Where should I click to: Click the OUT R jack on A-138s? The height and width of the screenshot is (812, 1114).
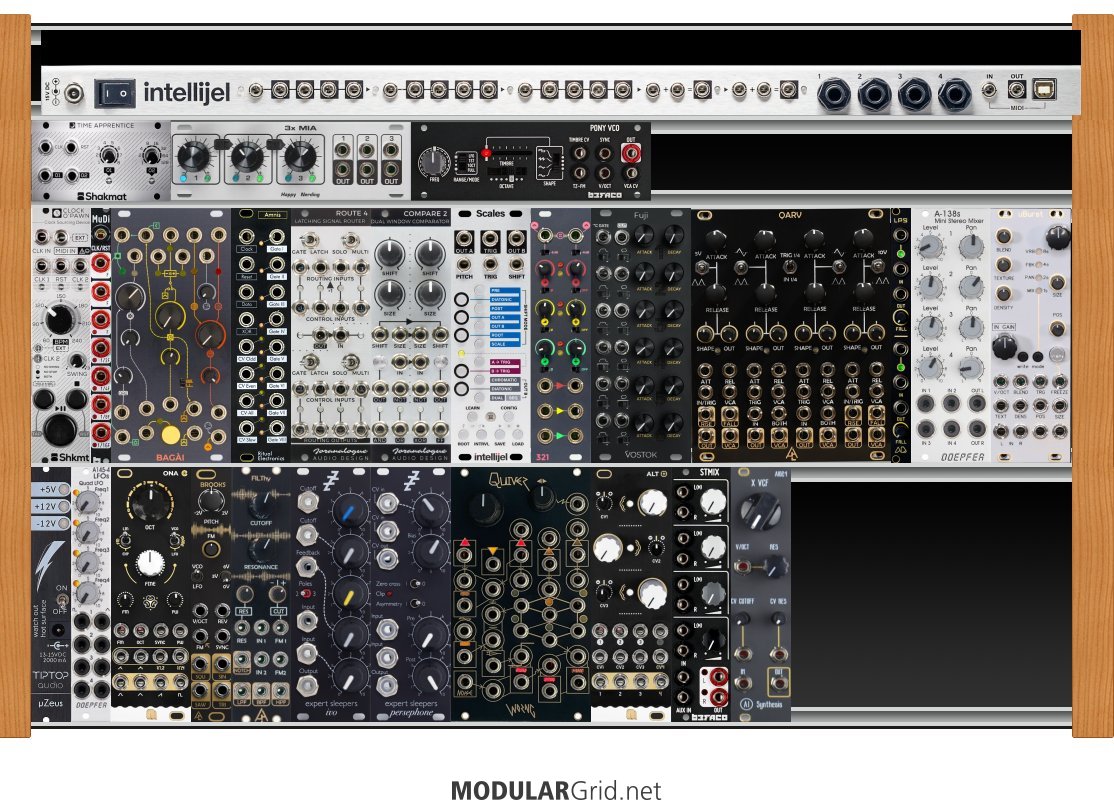978,429
